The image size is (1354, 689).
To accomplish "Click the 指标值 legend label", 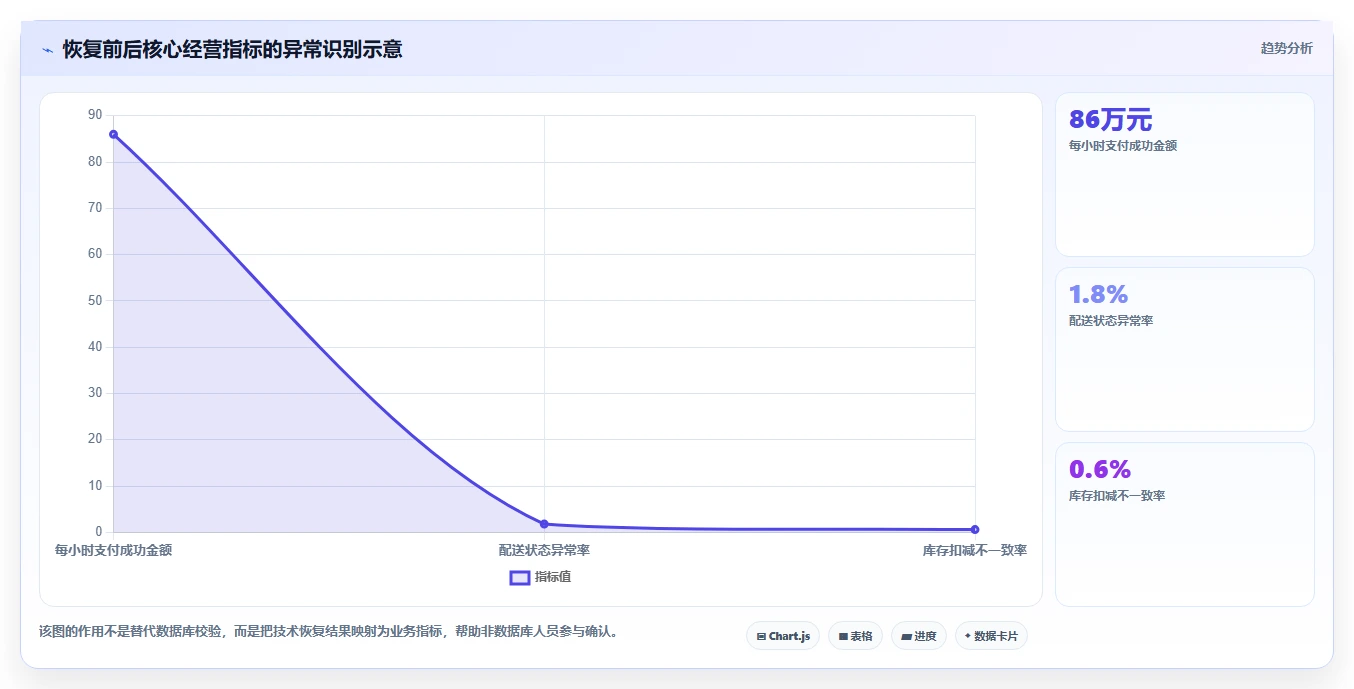I will (x=553, y=577).
